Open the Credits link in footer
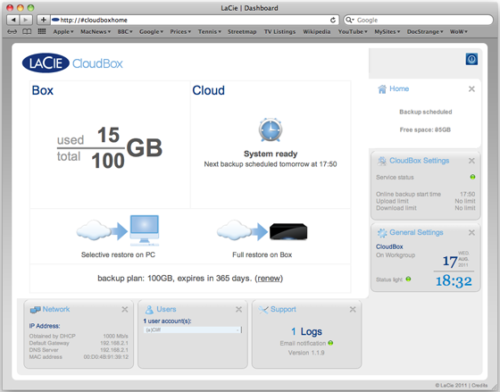500x392 pixels. tap(479, 385)
